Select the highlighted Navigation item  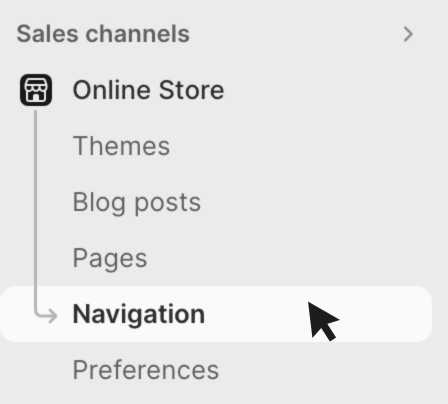pyautogui.click(x=216, y=314)
